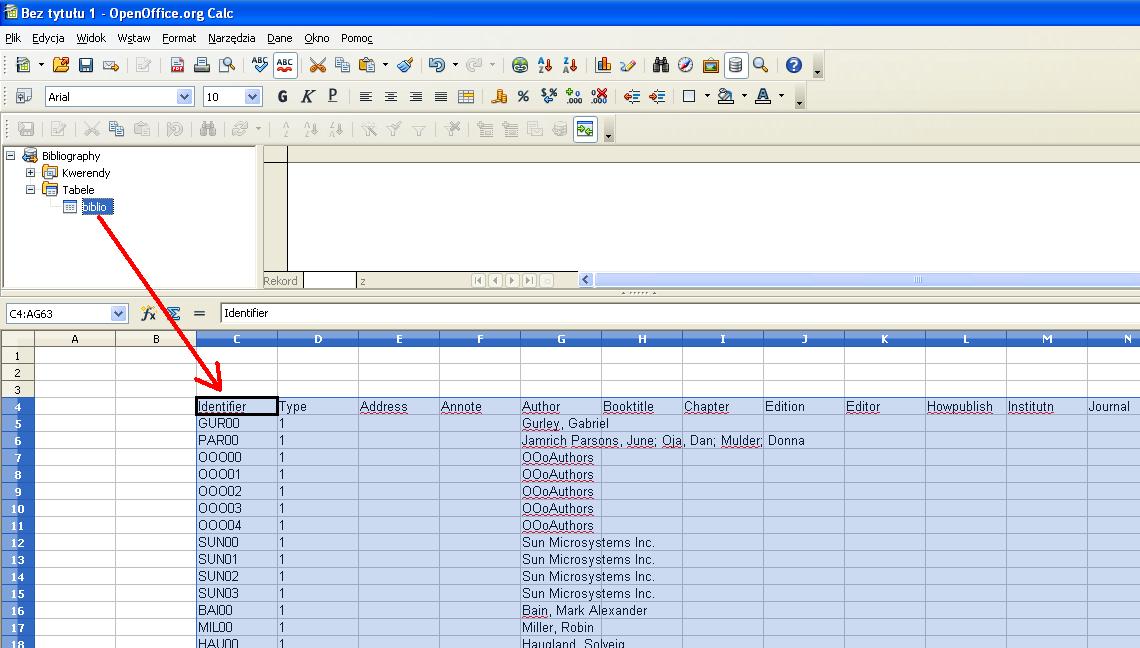
Task: Add a decimal place to the number format
Action: coord(574,97)
